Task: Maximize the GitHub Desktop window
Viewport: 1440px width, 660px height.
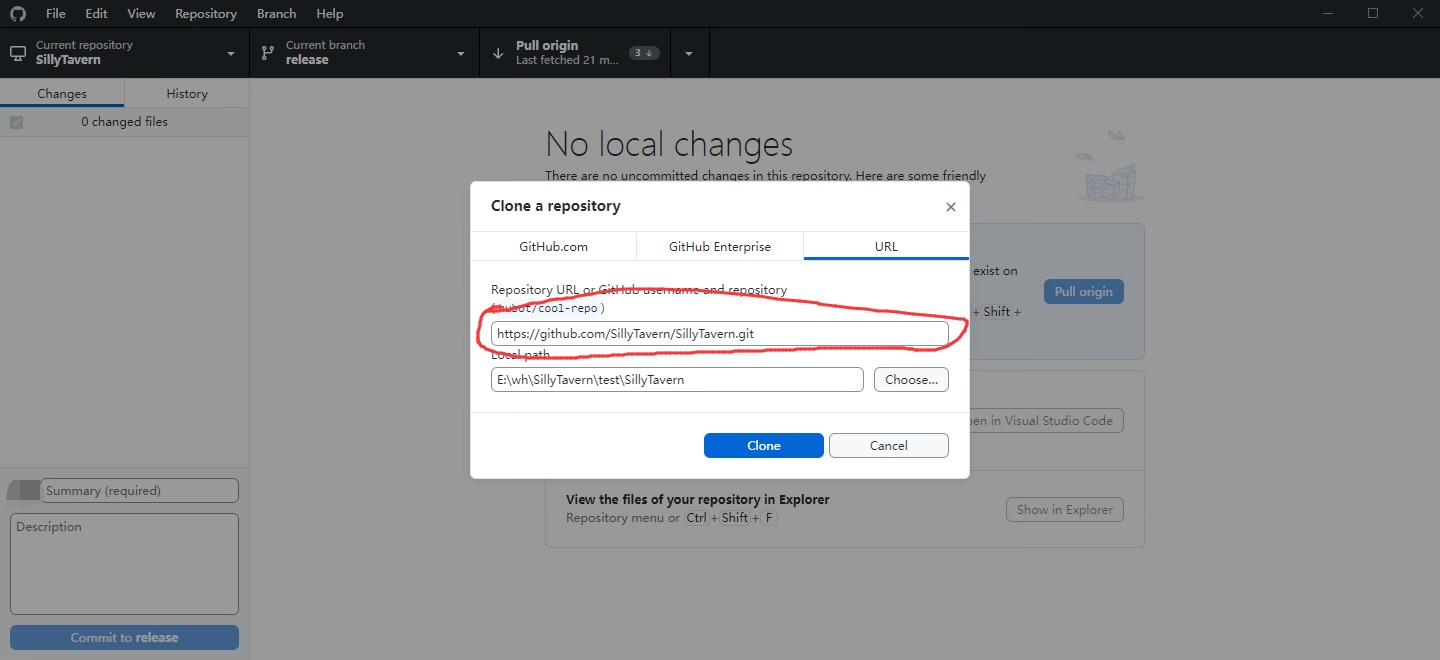Action: (x=1373, y=14)
